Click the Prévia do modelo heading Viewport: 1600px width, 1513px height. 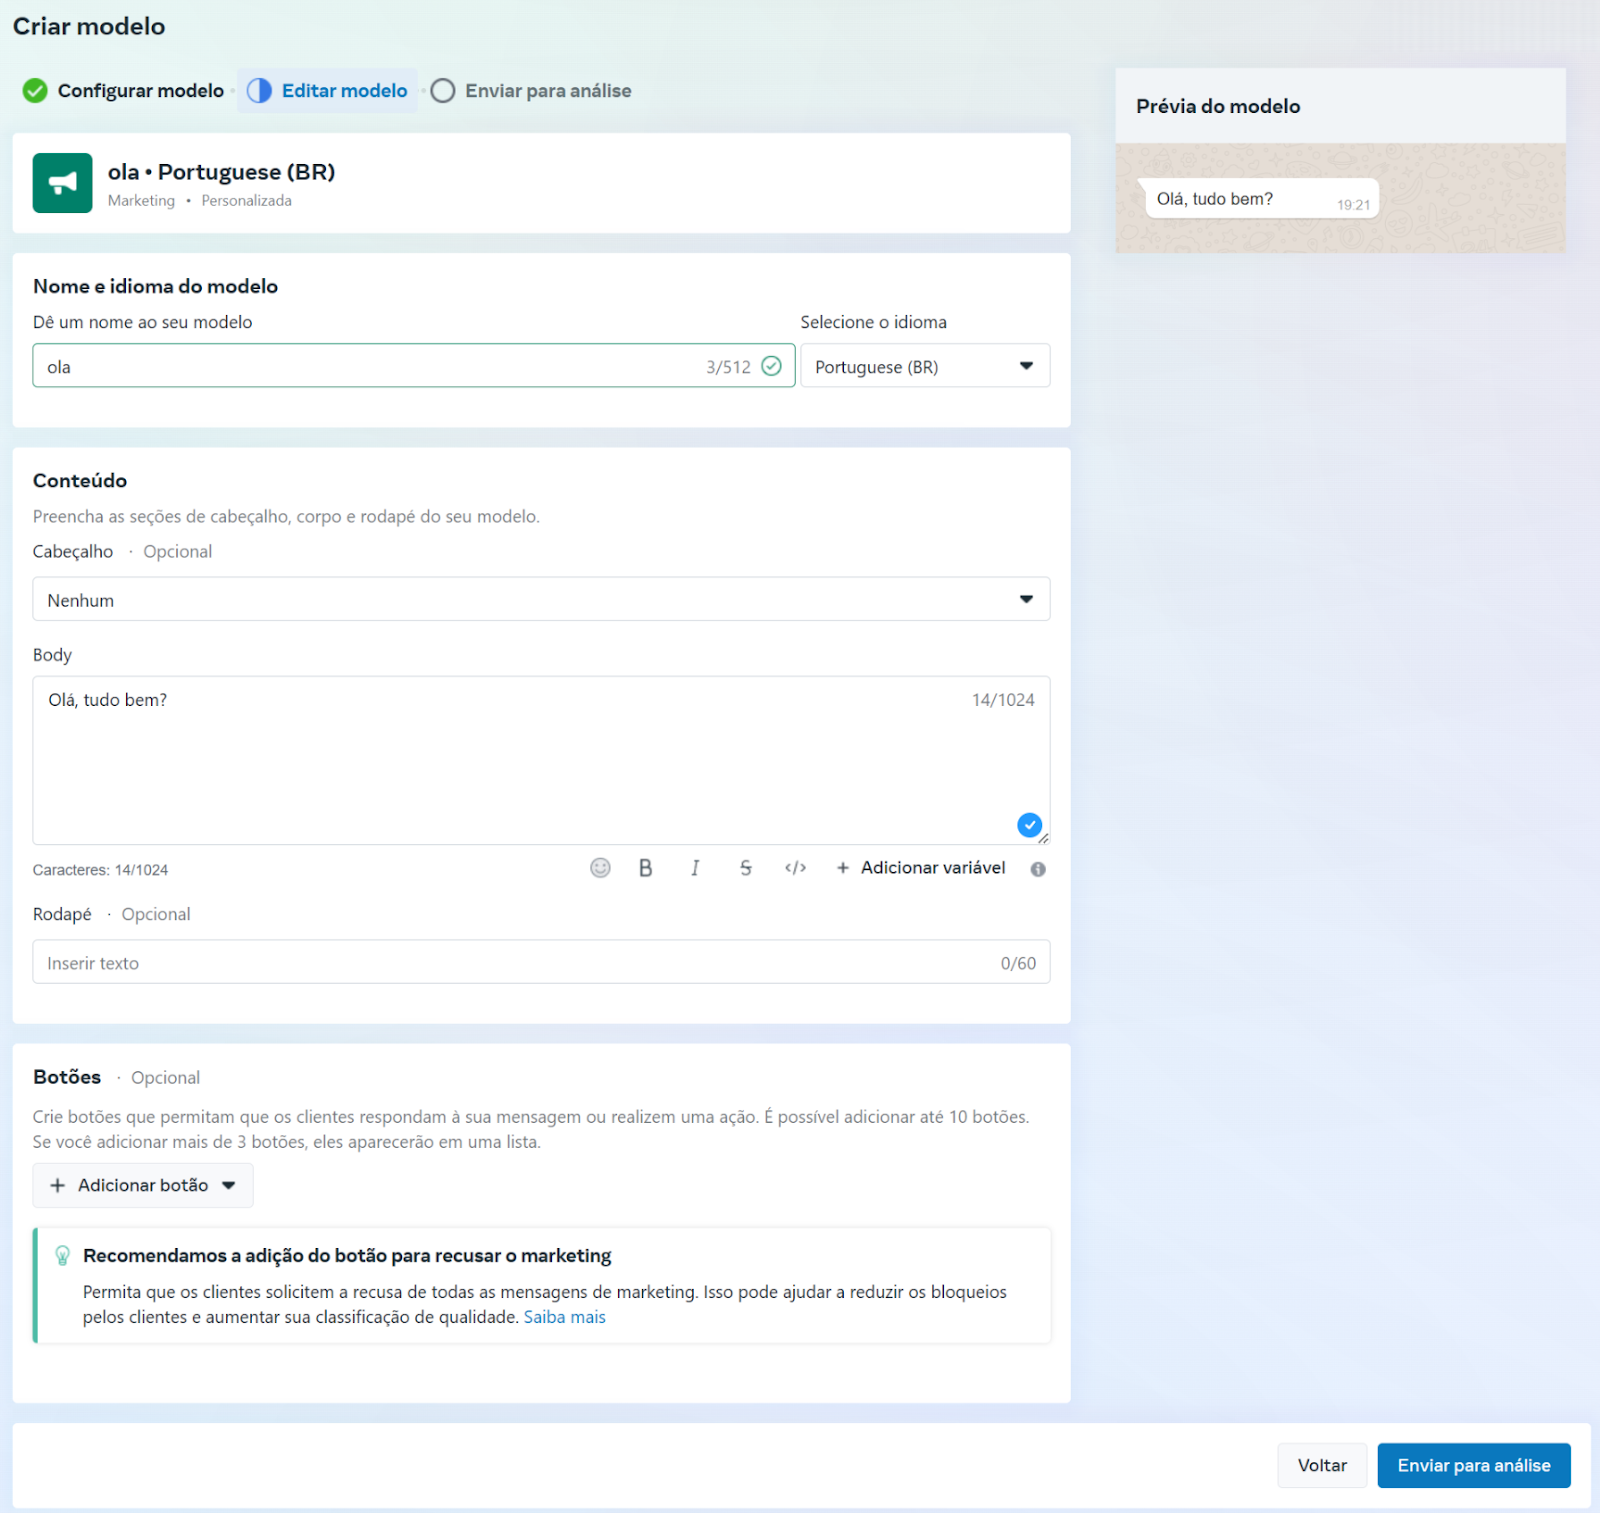pyautogui.click(x=1218, y=106)
